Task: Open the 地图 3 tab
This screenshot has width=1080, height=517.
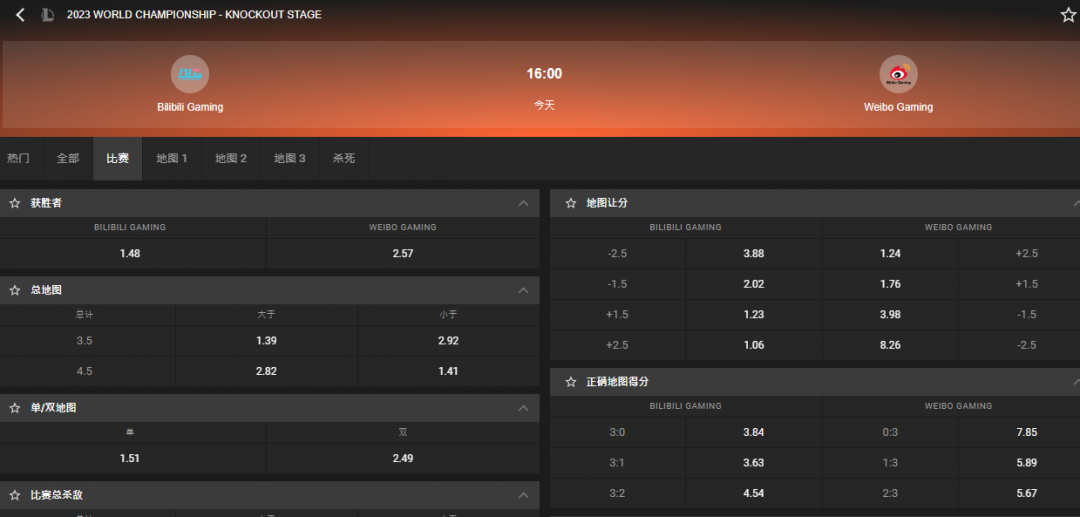Action: tap(290, 158)
